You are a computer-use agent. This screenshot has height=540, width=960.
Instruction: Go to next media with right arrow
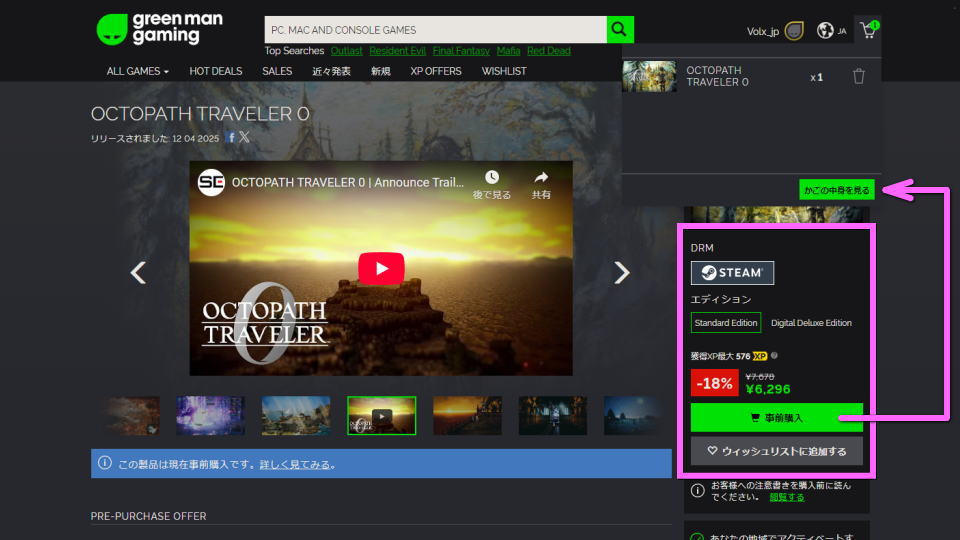(621, 272)
